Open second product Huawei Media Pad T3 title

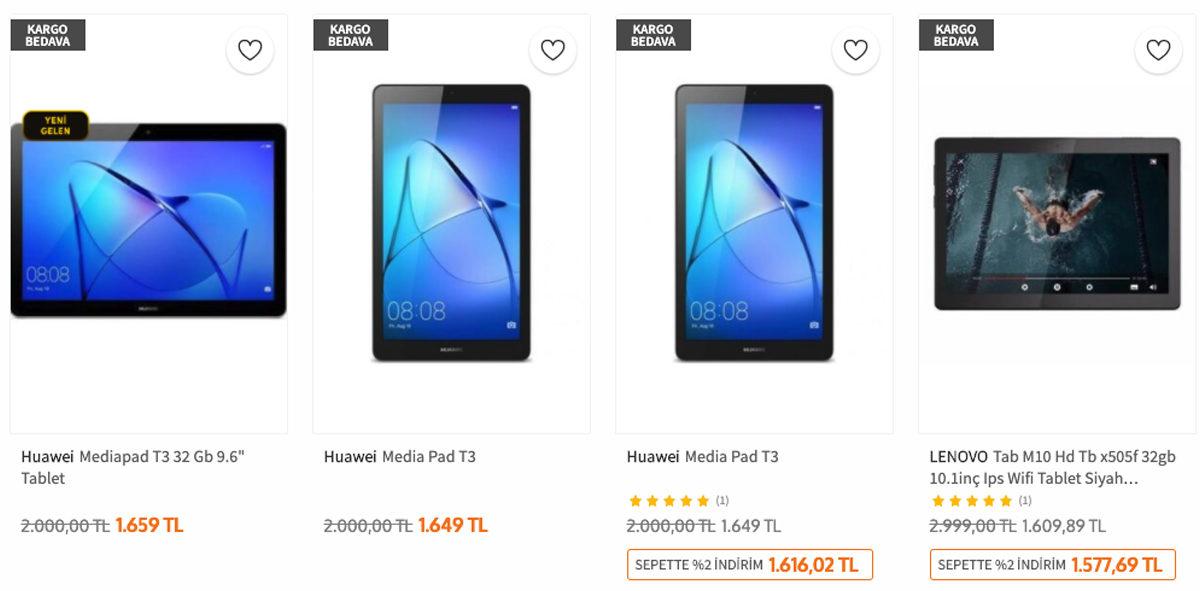point(400,457)
